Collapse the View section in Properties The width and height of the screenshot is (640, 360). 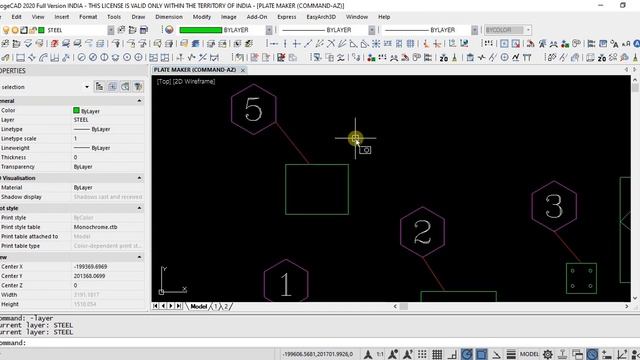139,257
